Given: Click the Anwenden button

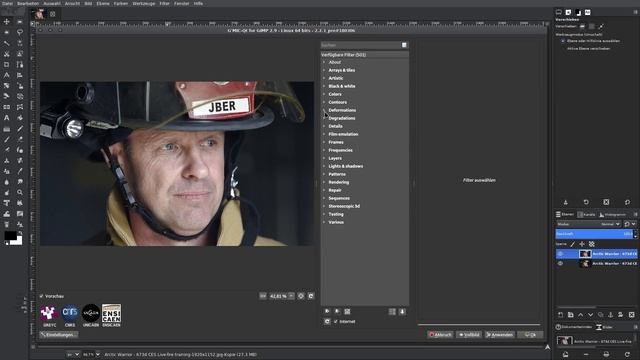Looking at the screenshot, I should click(x=500, y=335).
